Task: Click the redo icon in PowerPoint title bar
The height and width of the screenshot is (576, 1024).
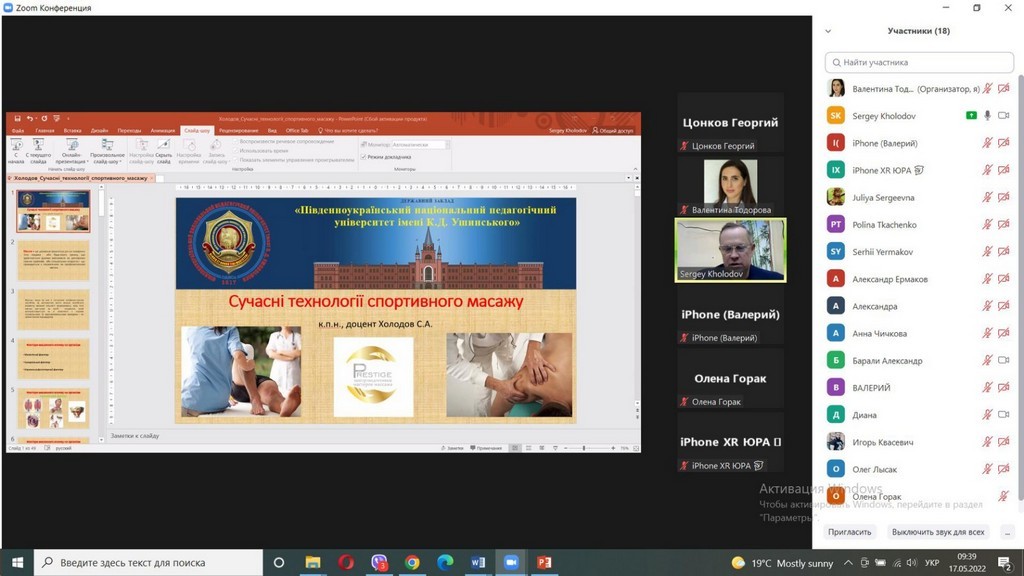Action: (44, 119)
